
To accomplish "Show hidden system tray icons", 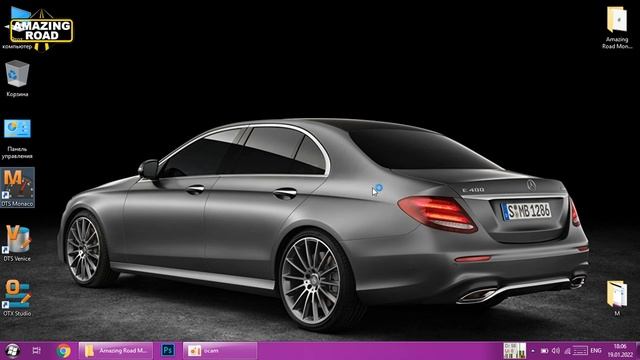I will (x=533, y=351).
